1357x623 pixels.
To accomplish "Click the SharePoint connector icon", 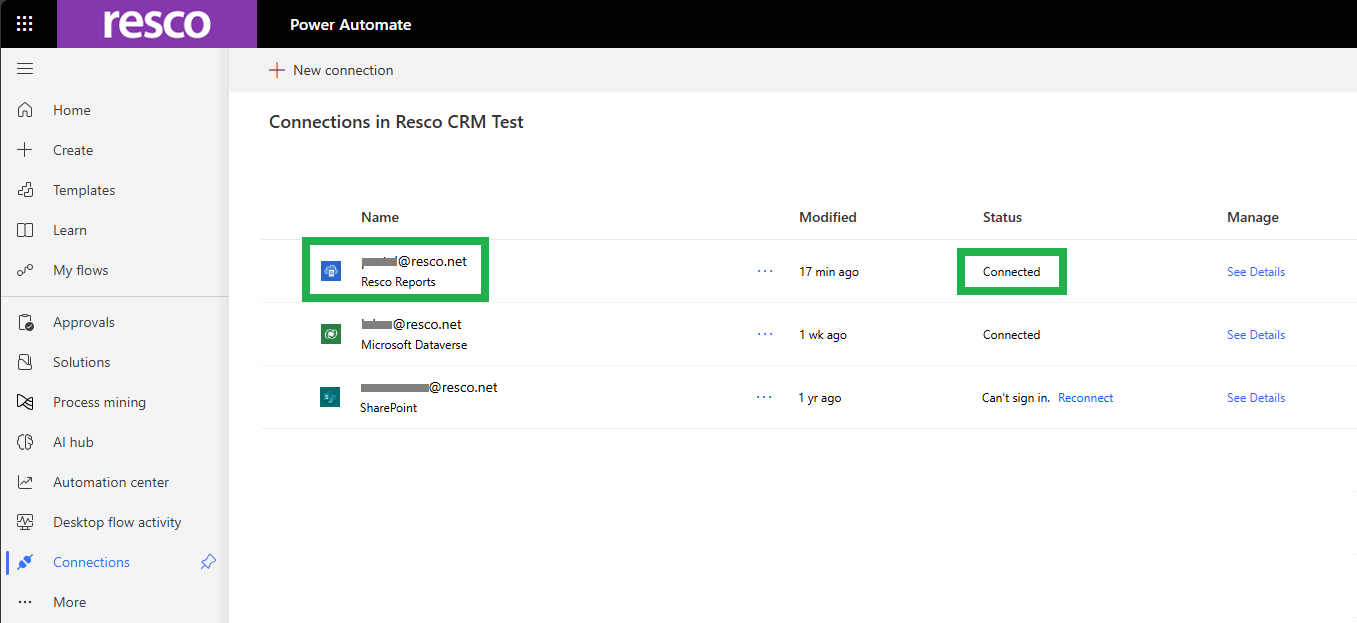I will (x=330, y=397).
